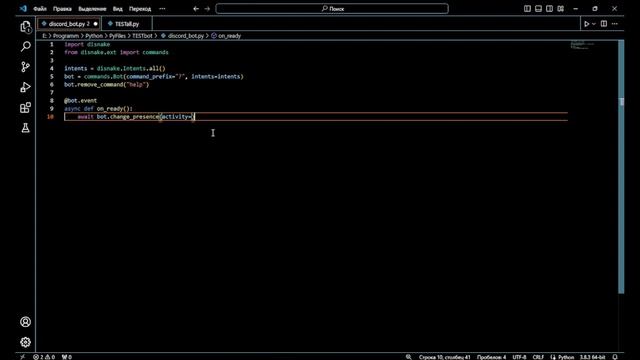Select the 3.8.3 64-bit interpreter
640x360 pixels.
pyautogui.click(x=593, y=357)
